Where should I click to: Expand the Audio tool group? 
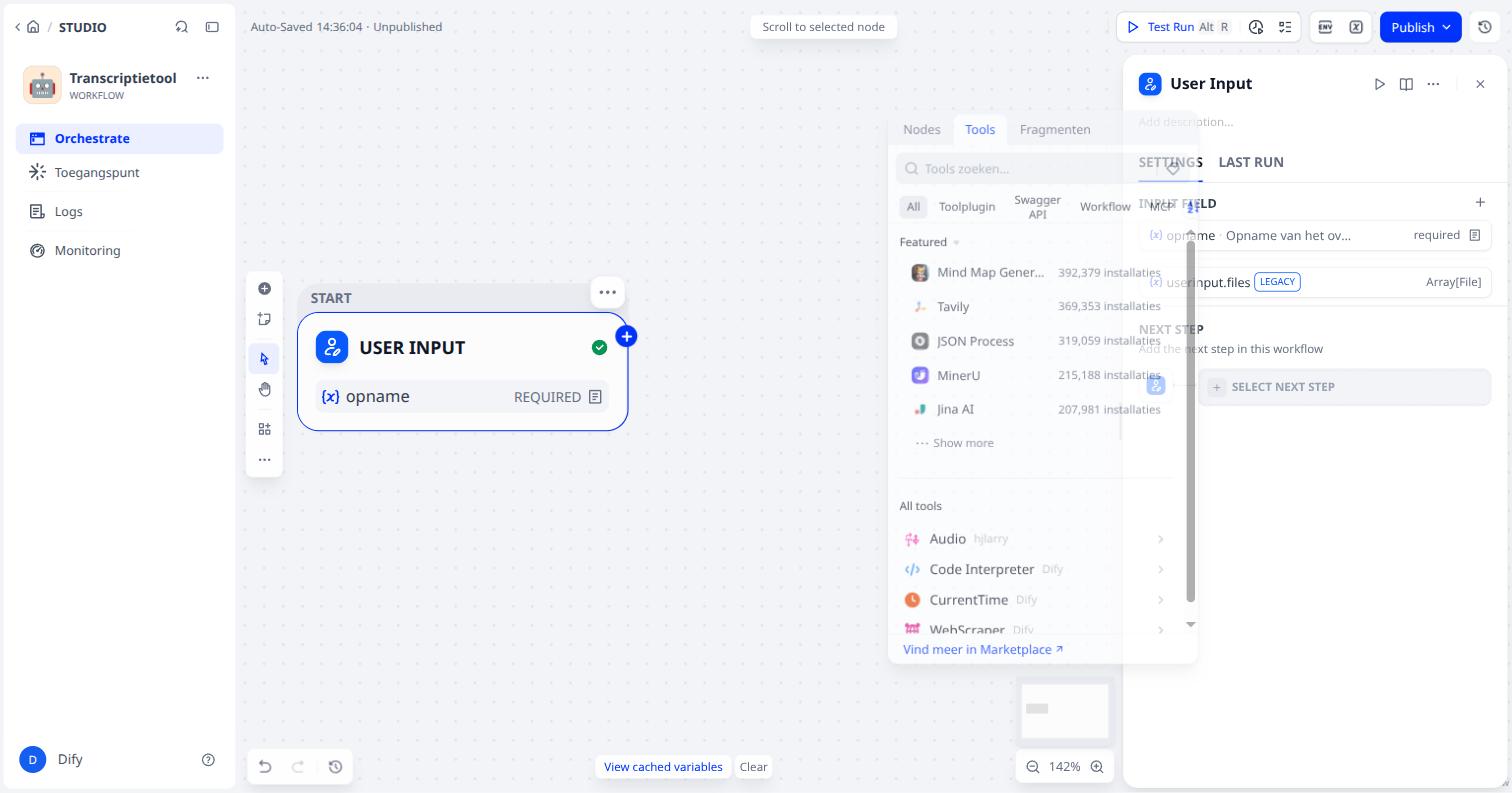coord(1034,539)
